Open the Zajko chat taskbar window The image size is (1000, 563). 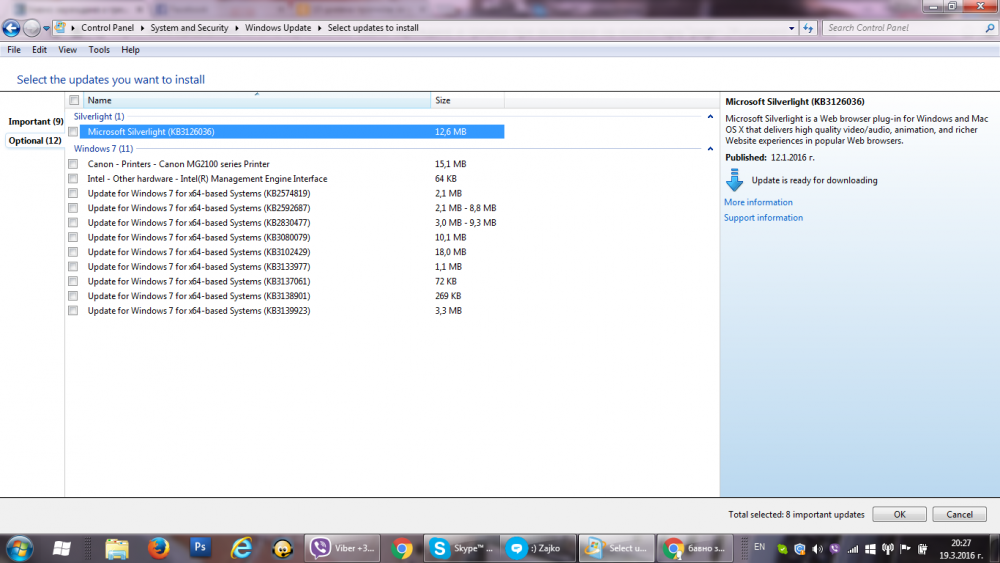(539, 548)
